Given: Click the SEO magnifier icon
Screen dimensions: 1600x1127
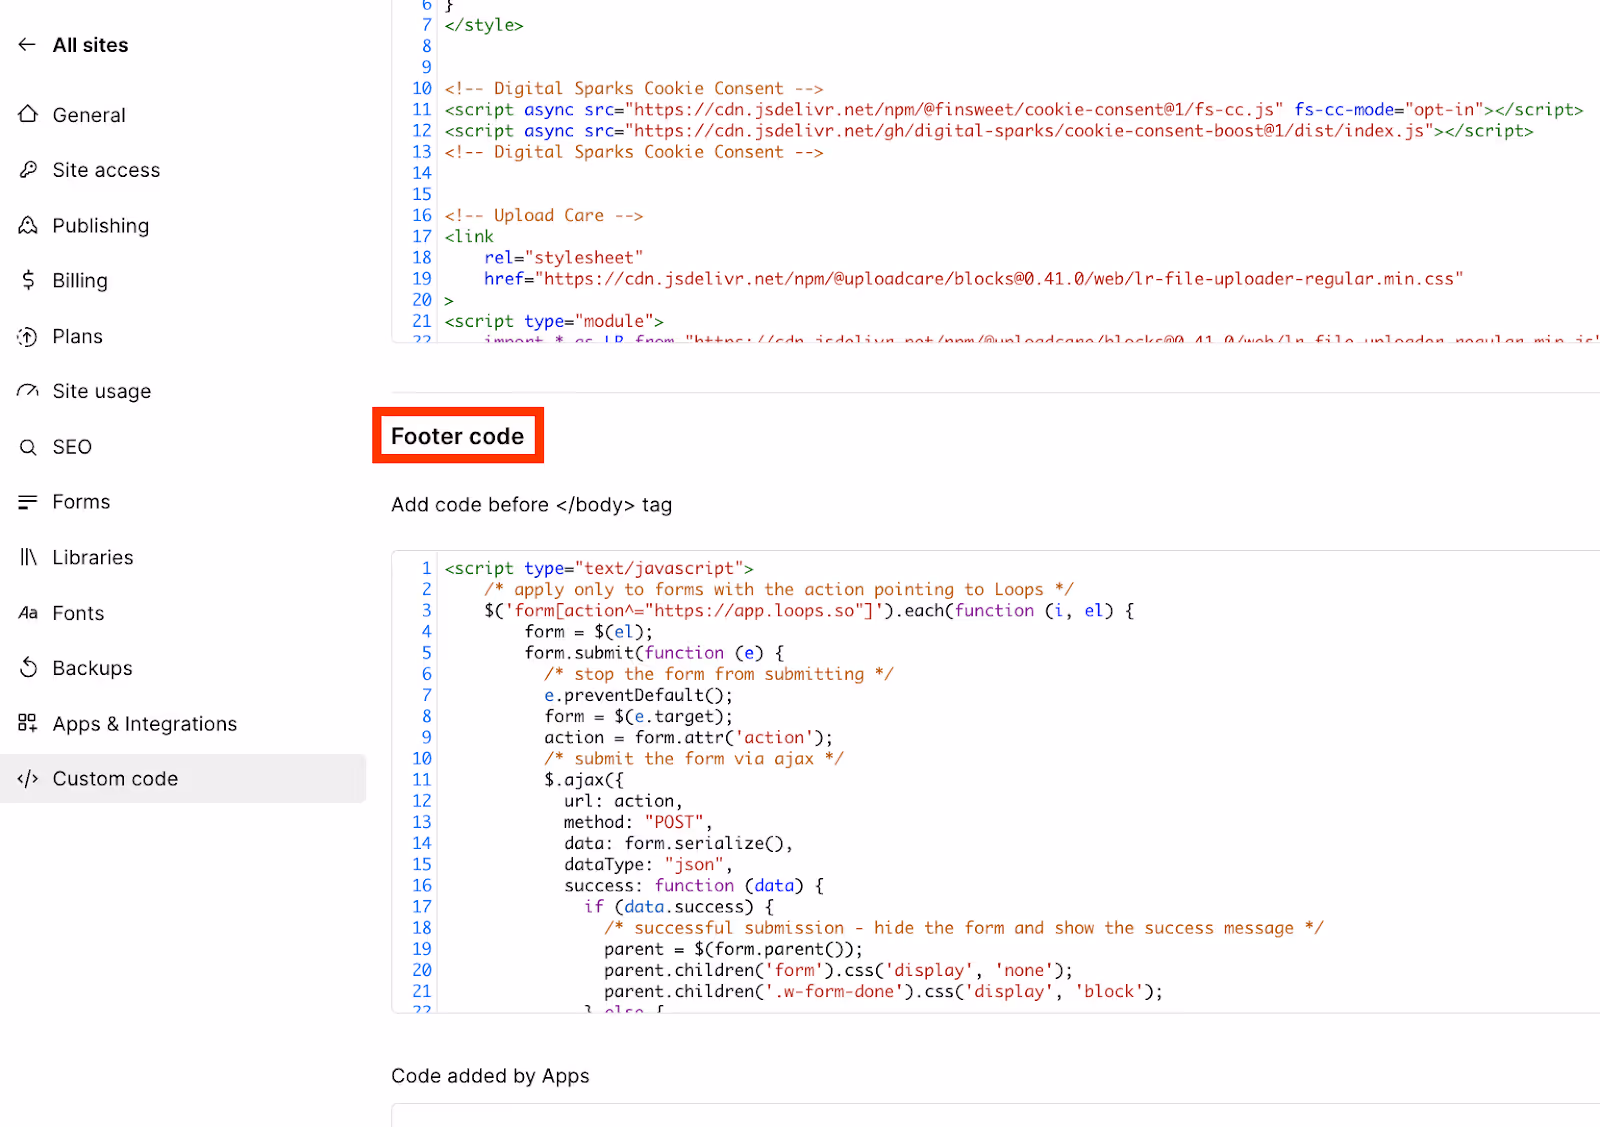Looking at the screenshot, I should (28, 447).
